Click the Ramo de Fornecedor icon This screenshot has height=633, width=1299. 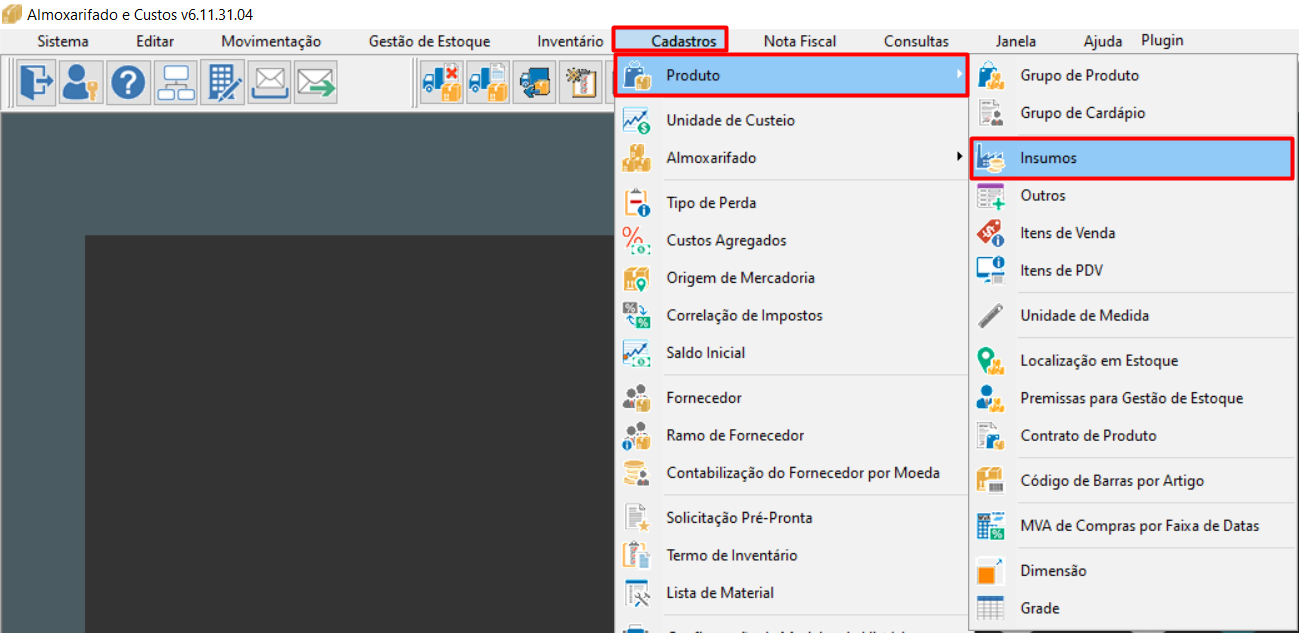coord(637,435)
